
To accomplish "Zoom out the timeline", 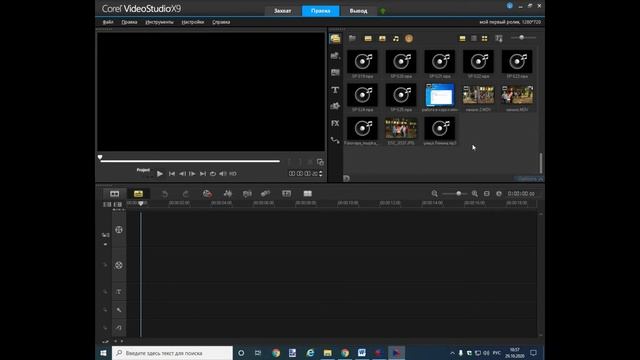I will coord(435,193).
